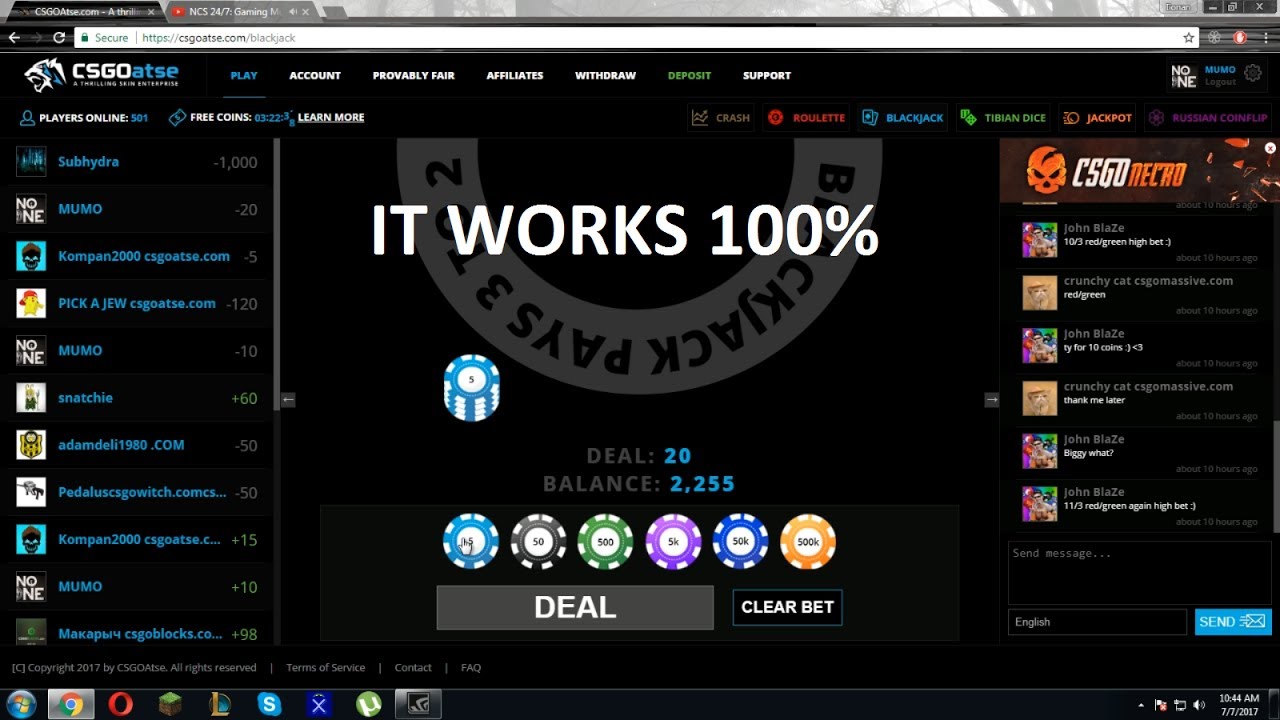Click John BlaZe's Biggy what message
Image resolution: width=1280 pixels, height=720 pixels.
1088,453
